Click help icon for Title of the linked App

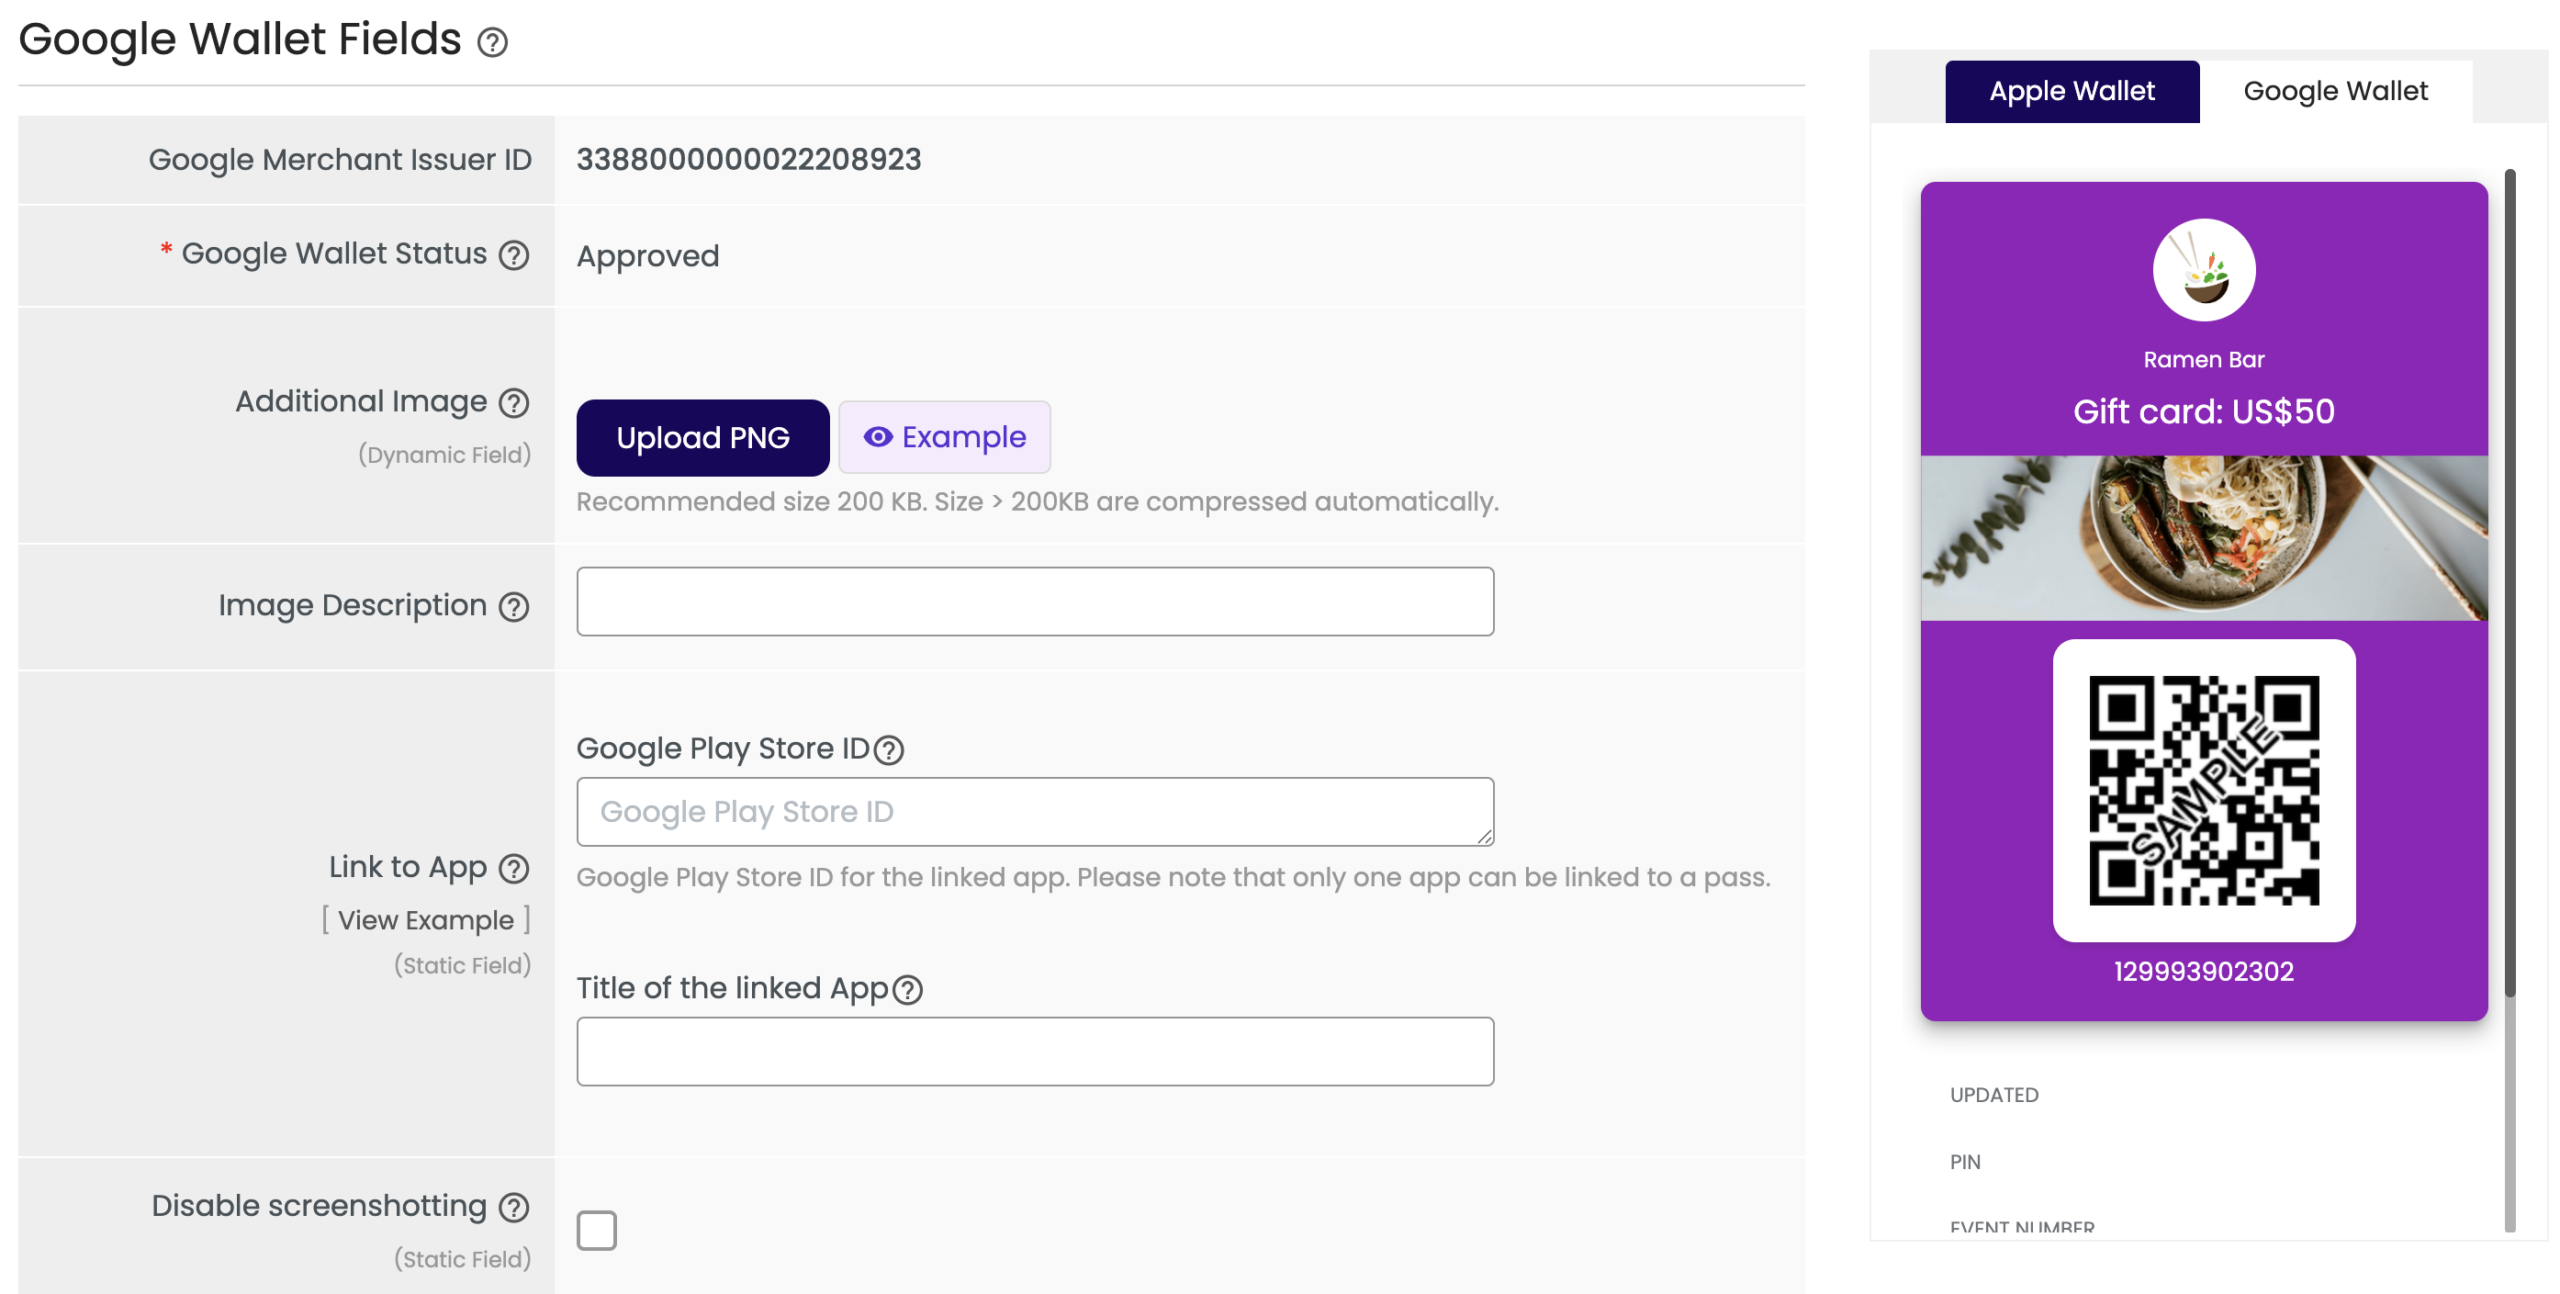[x=907, y=990]
